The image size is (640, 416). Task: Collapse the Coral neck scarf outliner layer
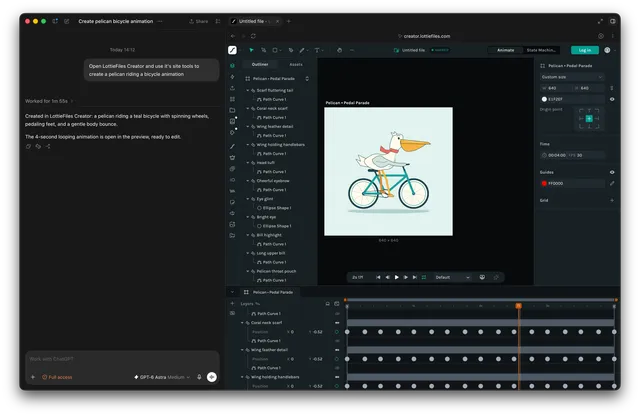tap(247, 108)
